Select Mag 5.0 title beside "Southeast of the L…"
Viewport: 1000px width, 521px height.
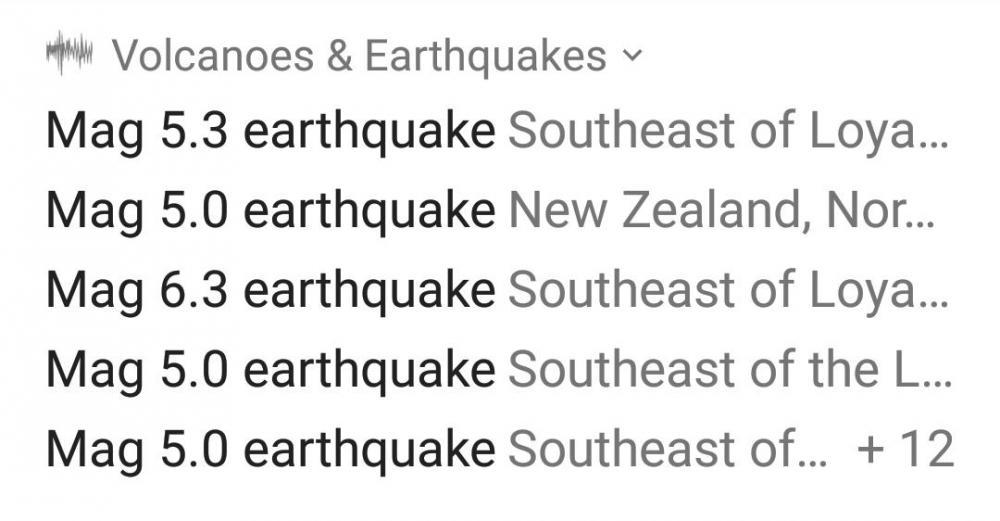coord(270,370)
